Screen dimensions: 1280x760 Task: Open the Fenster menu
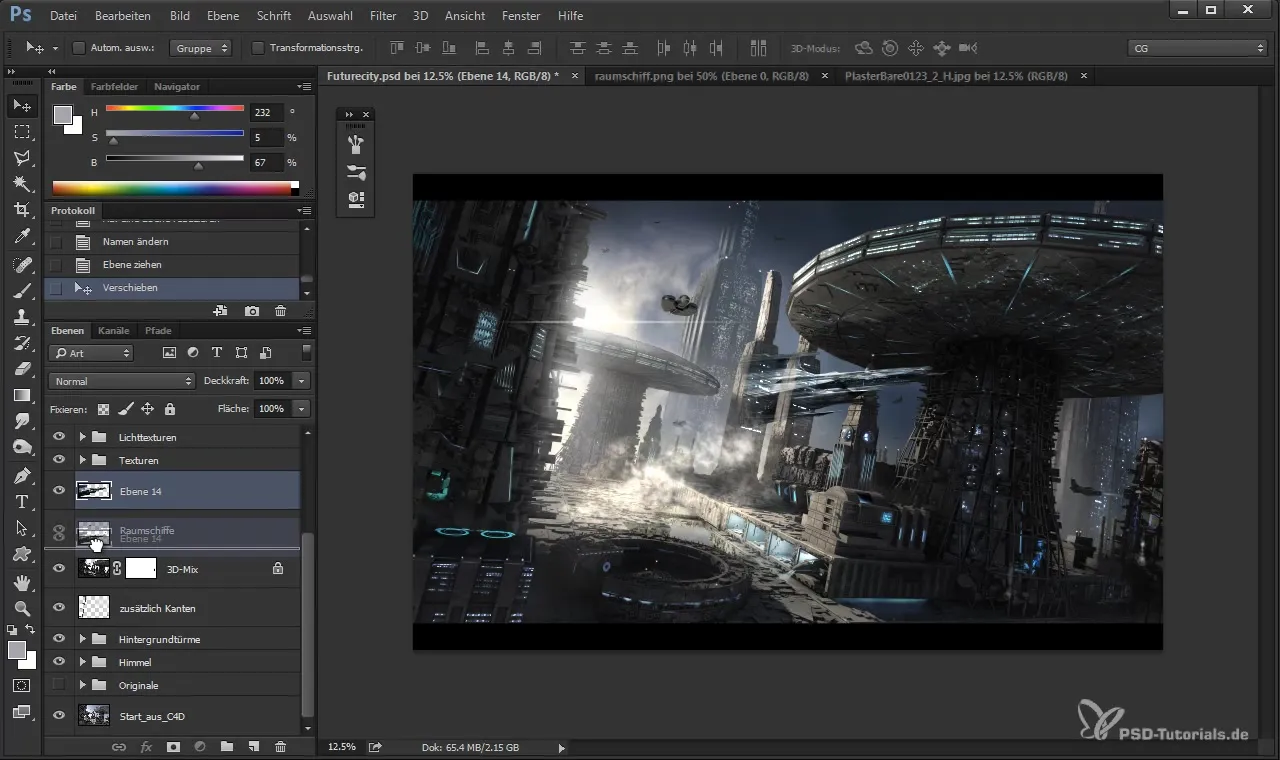tap(521, 16)
